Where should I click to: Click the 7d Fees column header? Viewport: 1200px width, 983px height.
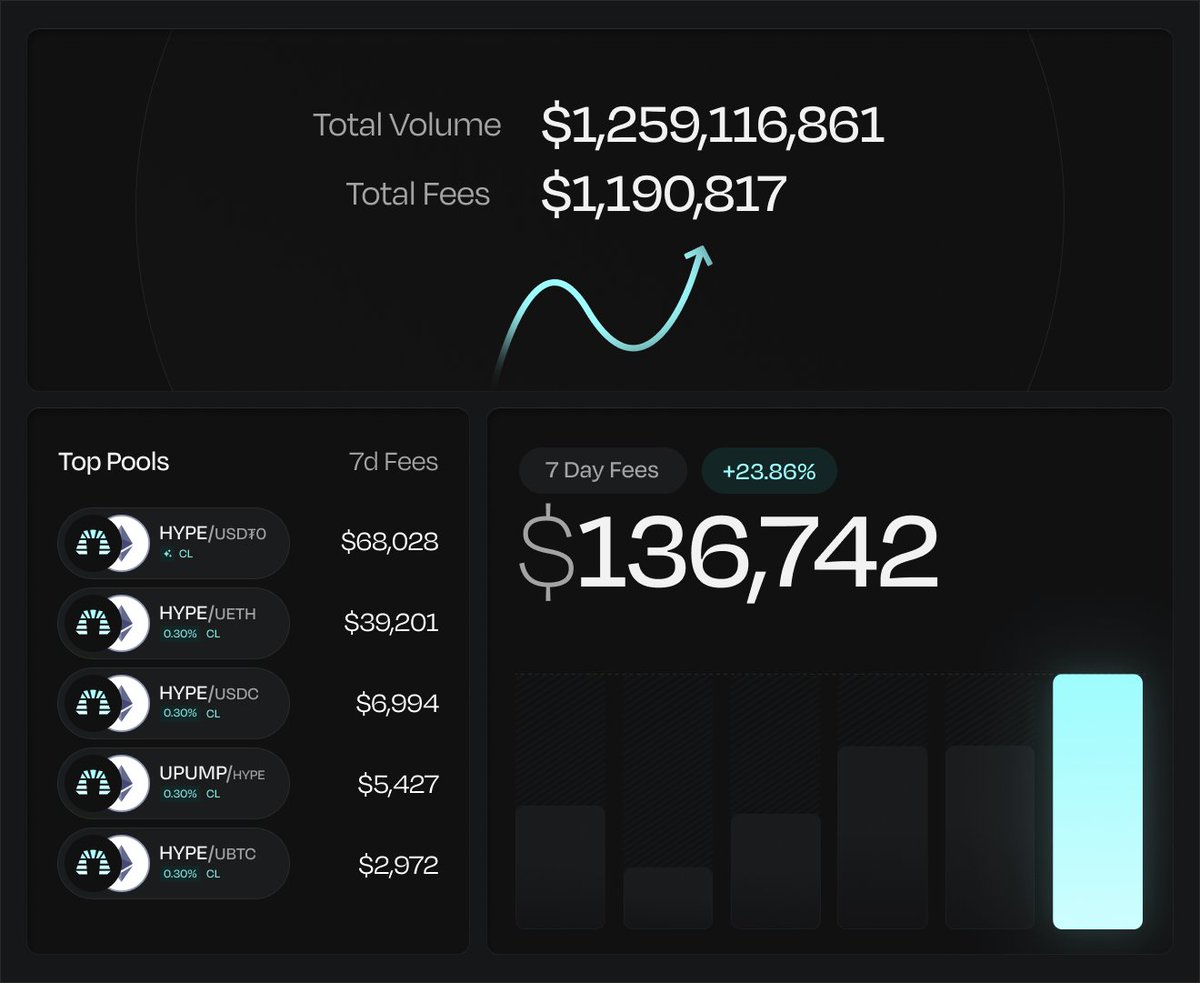point(392,462)
